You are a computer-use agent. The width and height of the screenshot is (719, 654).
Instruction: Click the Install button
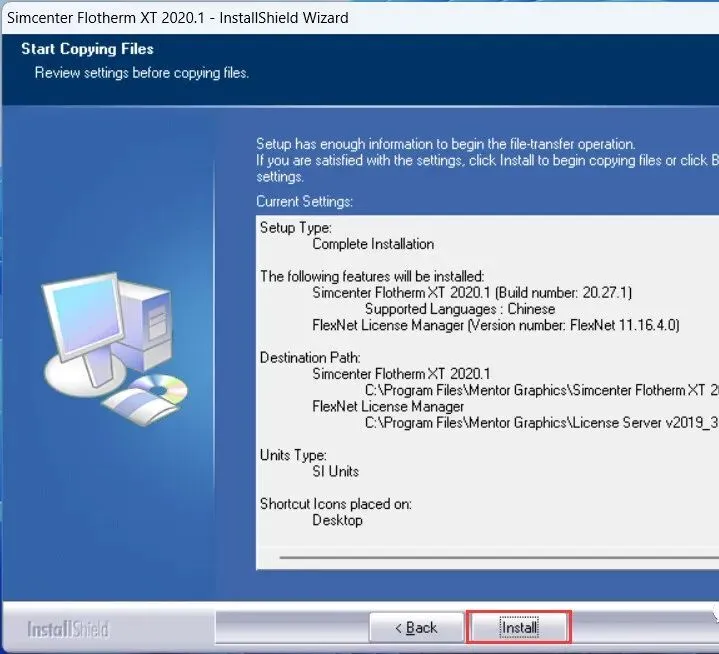(x=519, y=627)
